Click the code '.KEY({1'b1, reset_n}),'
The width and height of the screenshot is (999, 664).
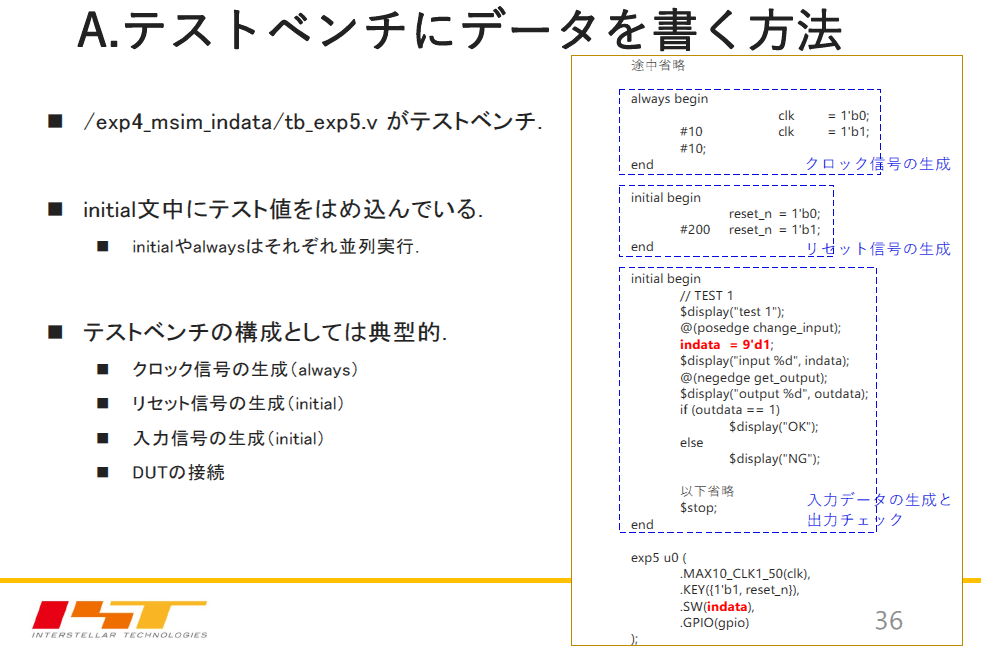(x=739, y=590)
